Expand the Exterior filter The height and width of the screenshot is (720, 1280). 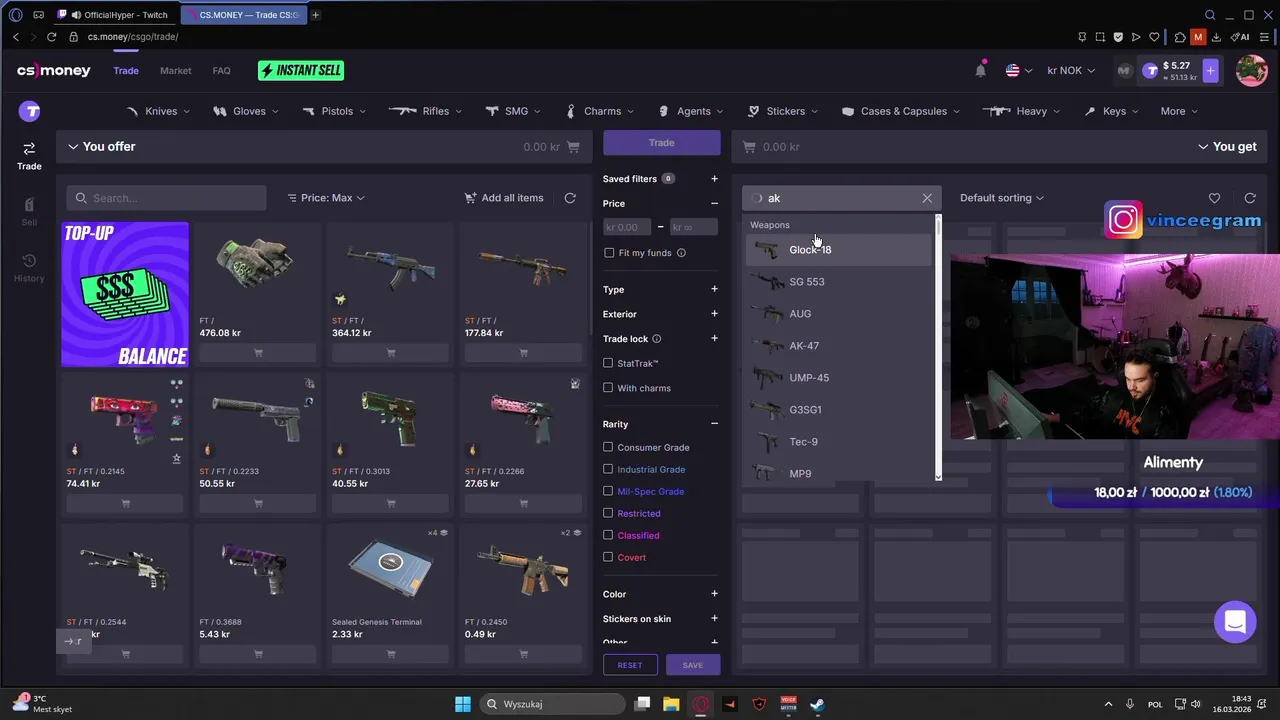tap(714, 314)
